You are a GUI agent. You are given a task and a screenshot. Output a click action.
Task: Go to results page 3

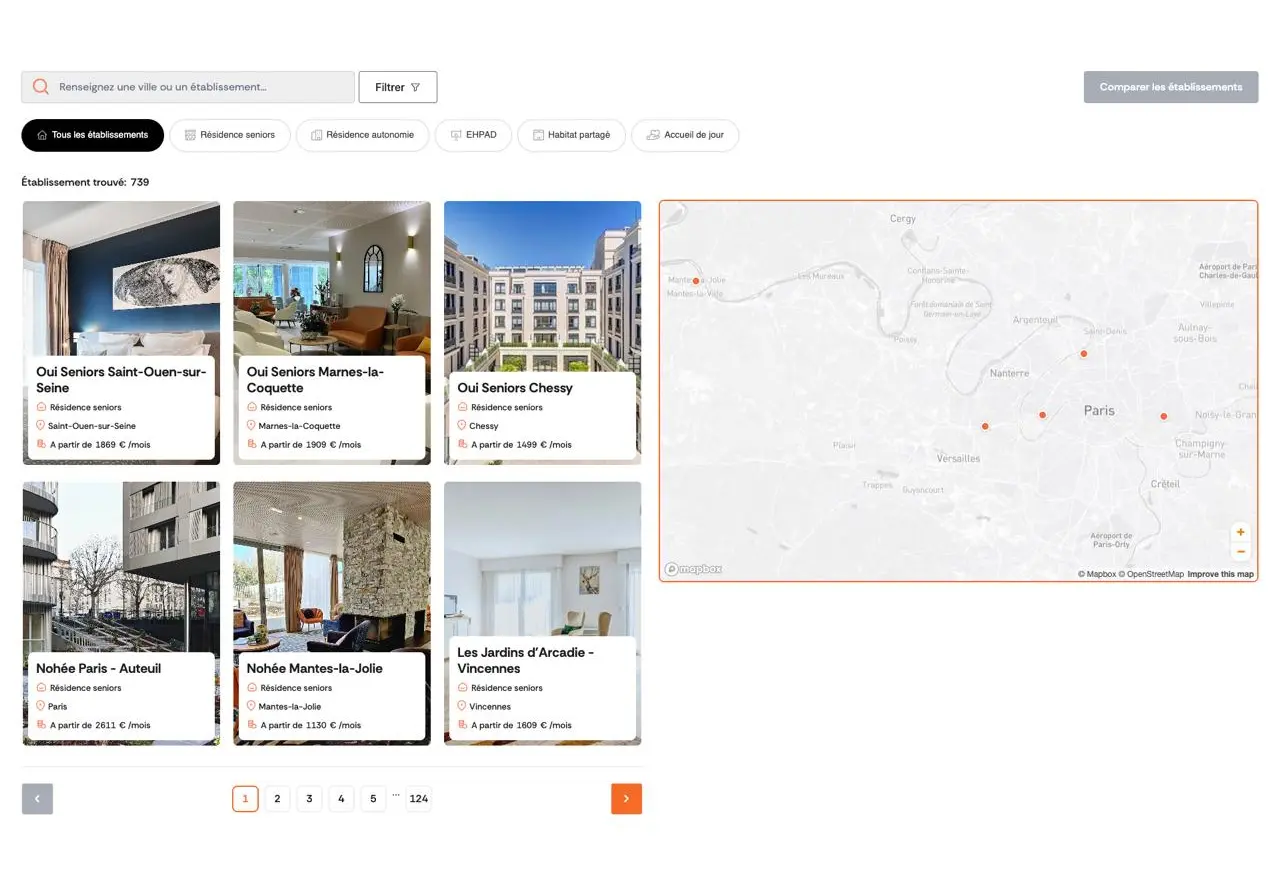[309, 799]
